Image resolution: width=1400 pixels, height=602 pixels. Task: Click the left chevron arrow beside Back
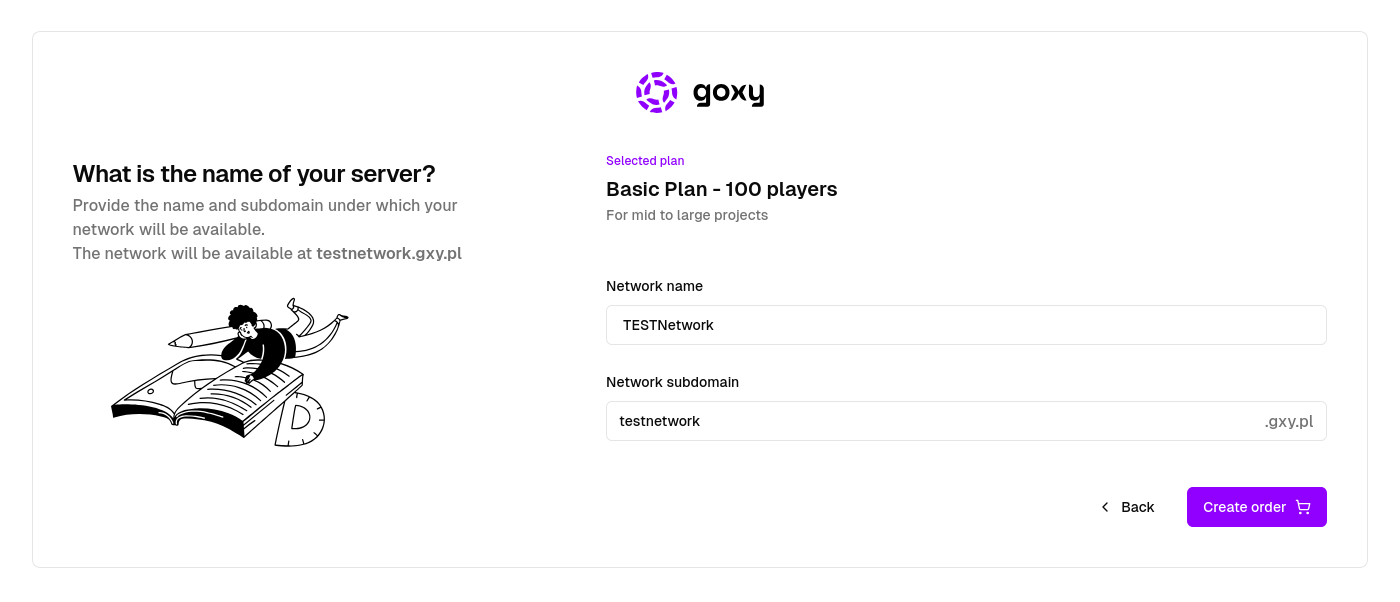1105,507
